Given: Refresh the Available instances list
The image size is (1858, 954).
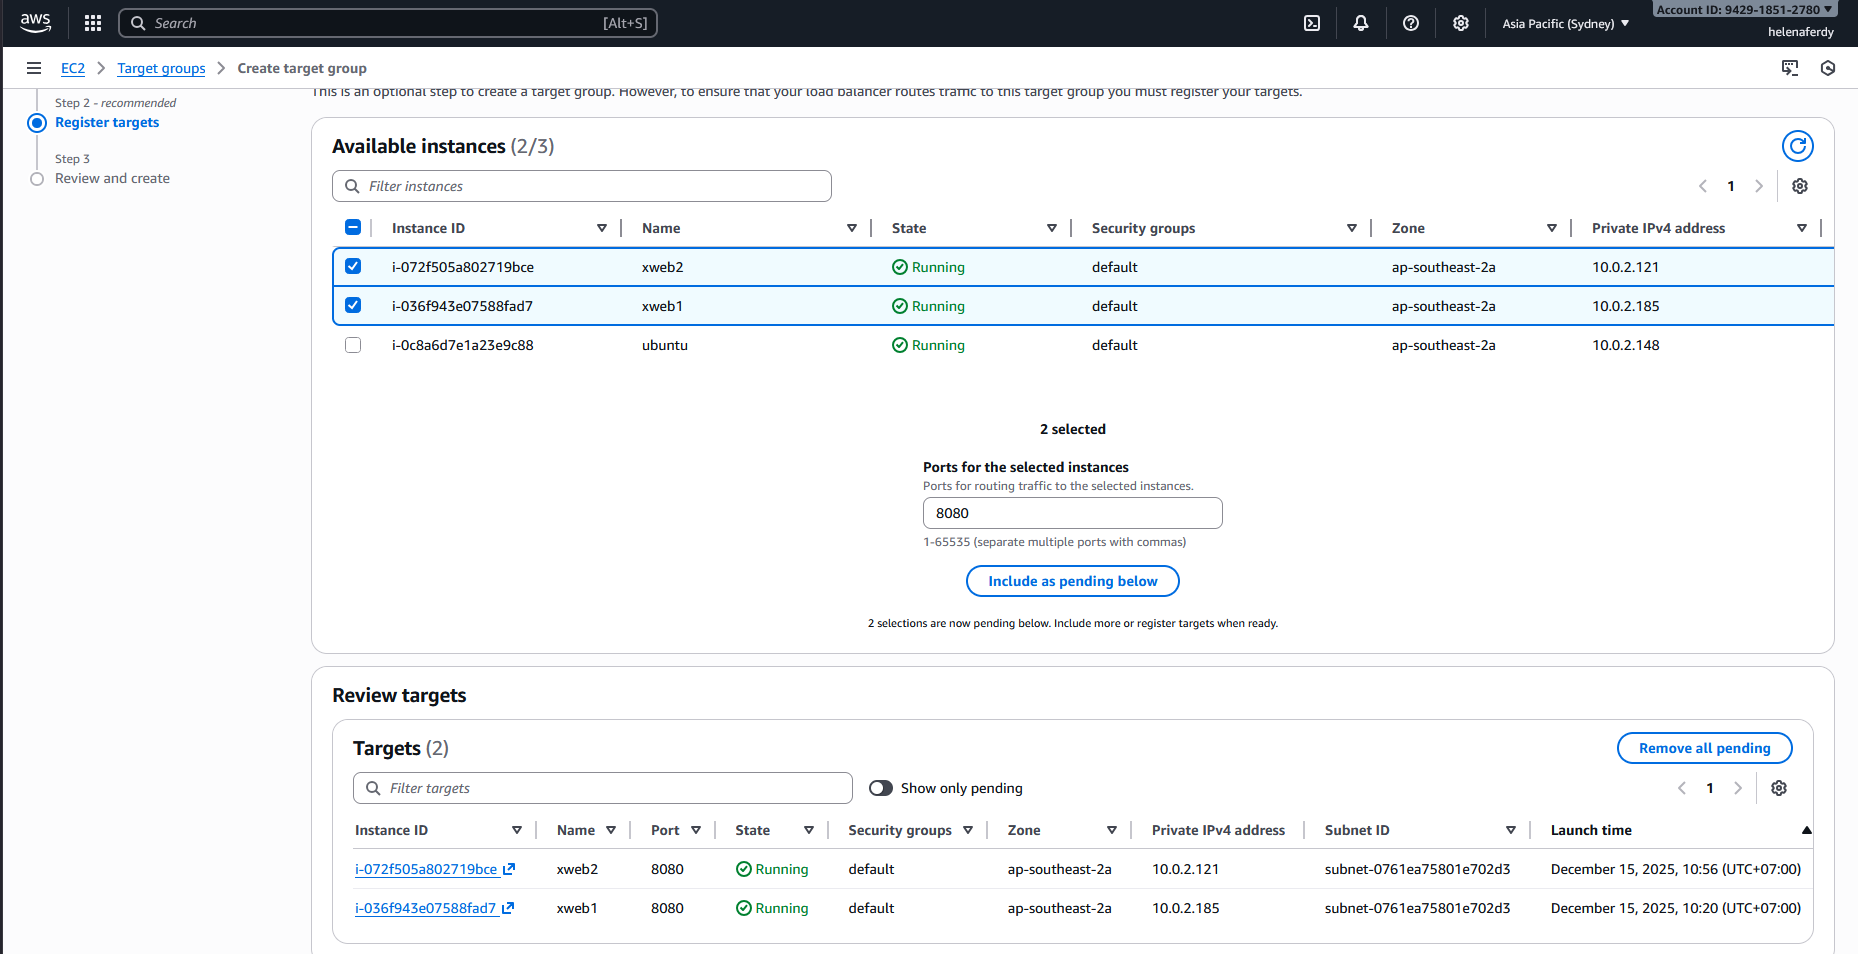Looking at the screenshot, I should pyautogui.click(x=1797, y=146).
